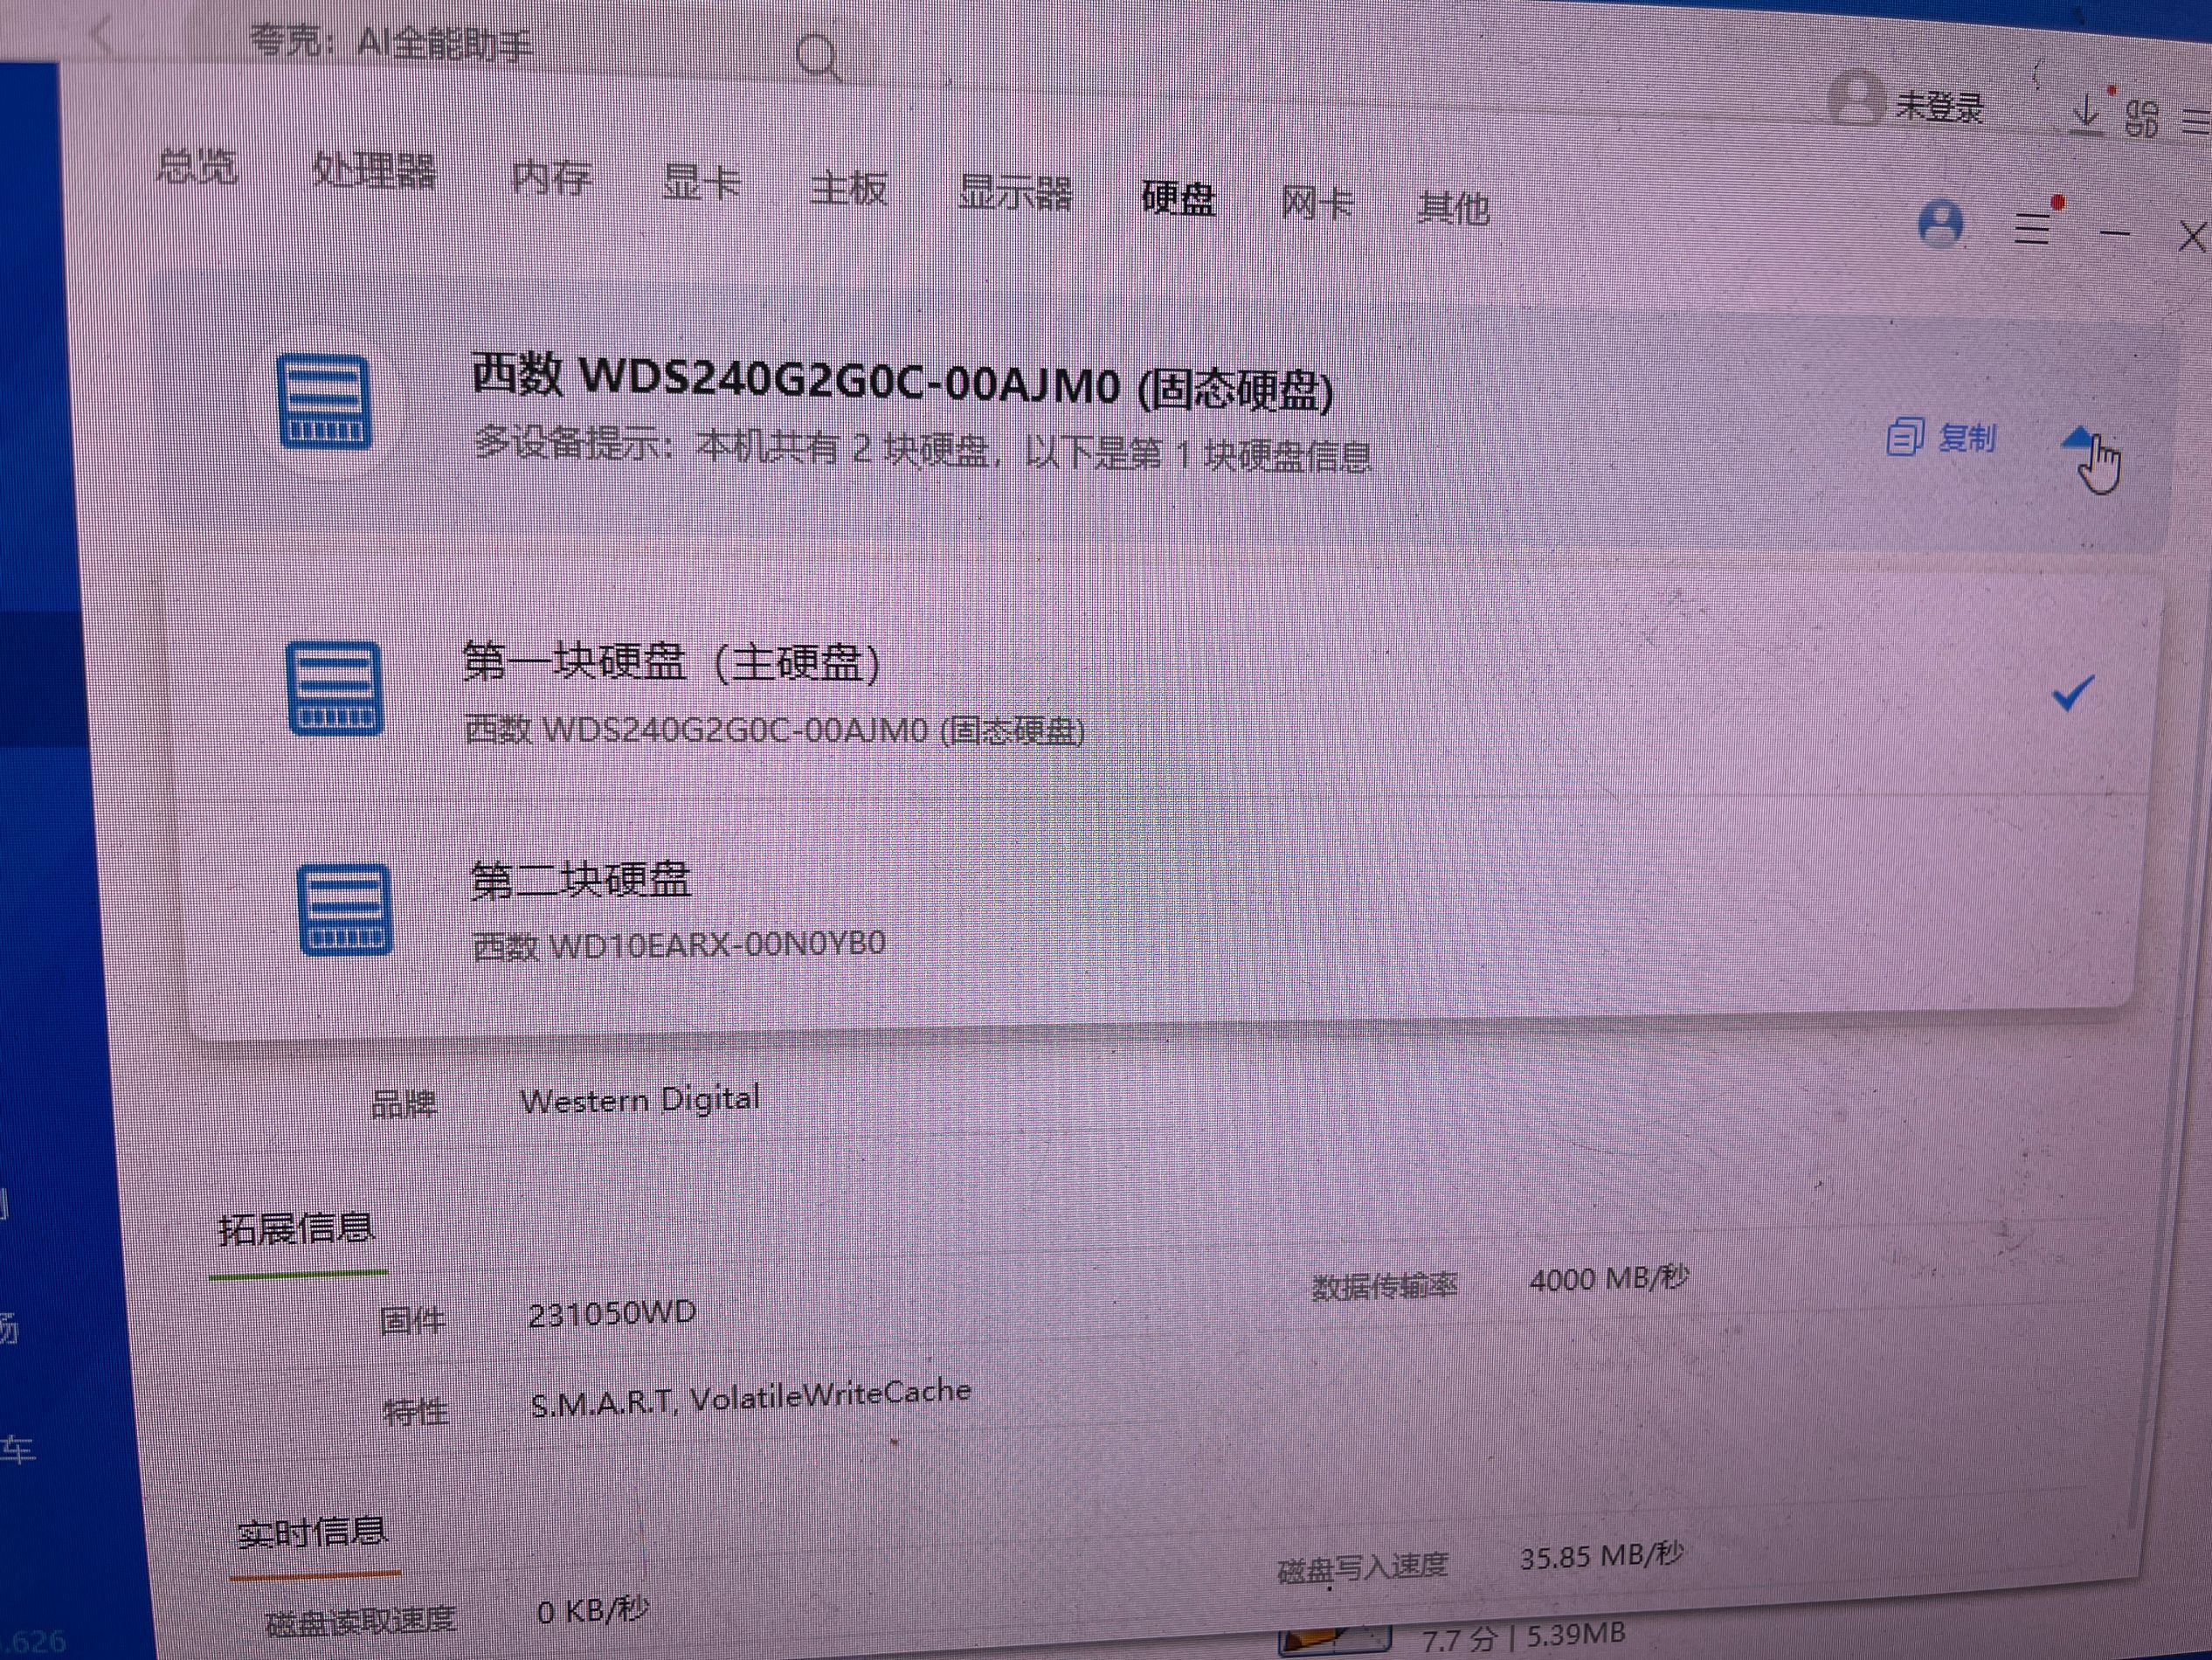Screen dimensions: 2212x1660
Task: Open the 其他 tab
Action: (1453, 208)
